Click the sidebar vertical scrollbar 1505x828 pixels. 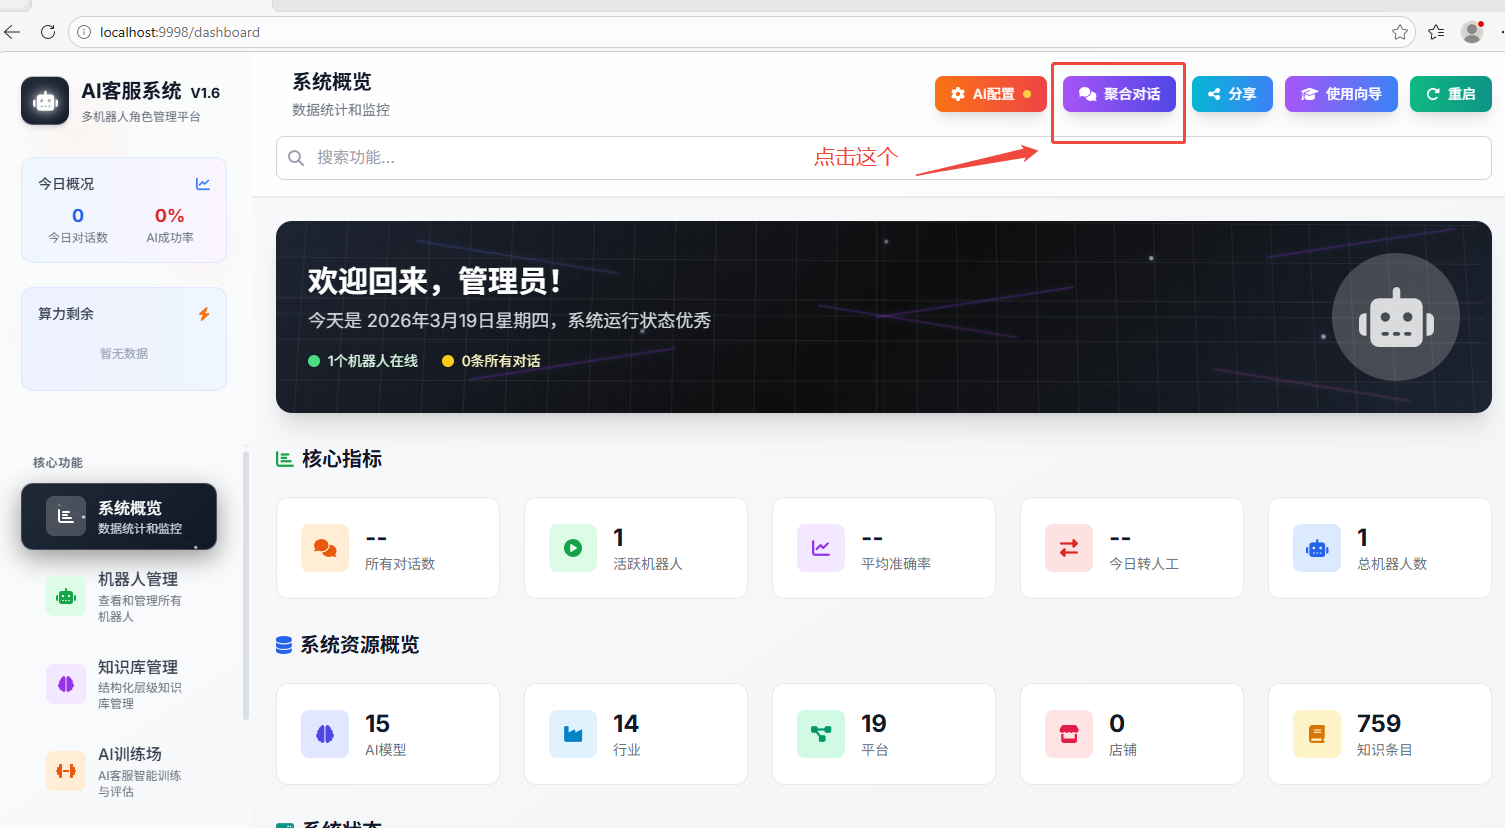(246, 585)
